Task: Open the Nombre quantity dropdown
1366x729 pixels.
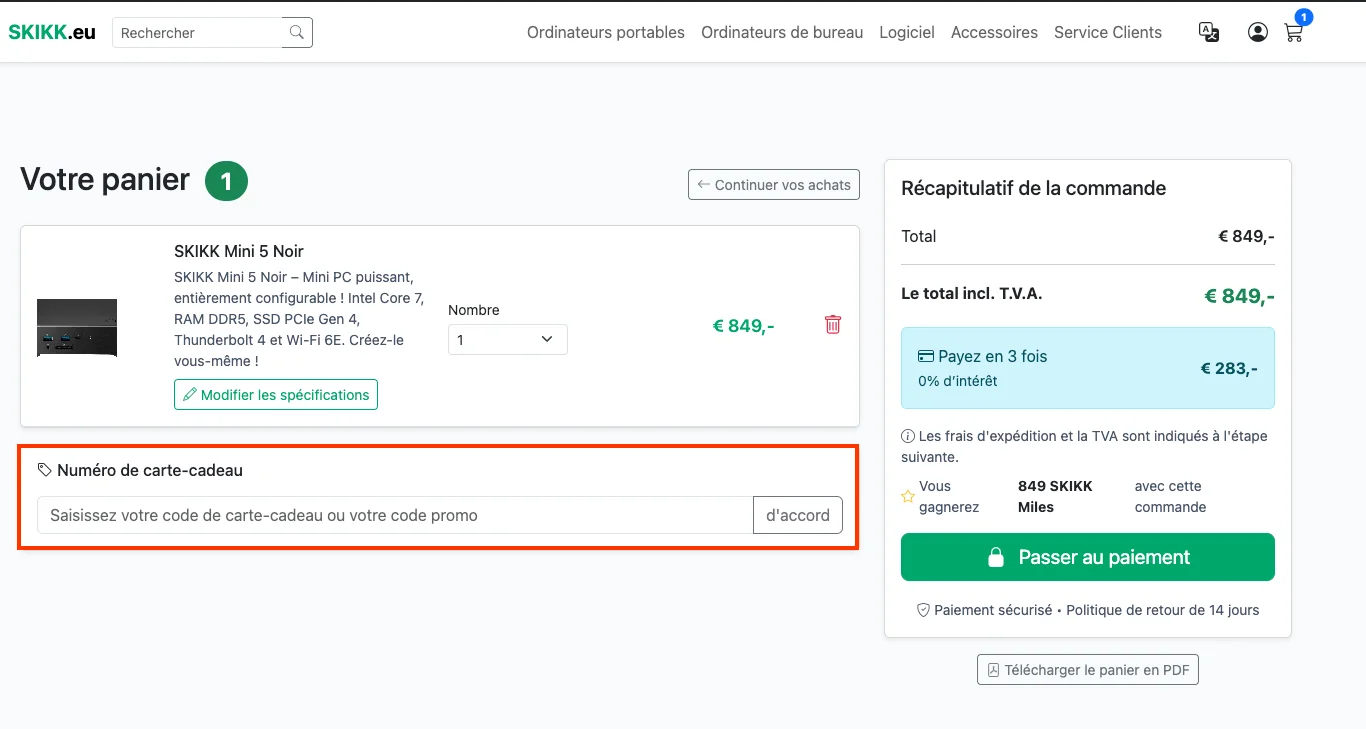Action: click(507, 339)
